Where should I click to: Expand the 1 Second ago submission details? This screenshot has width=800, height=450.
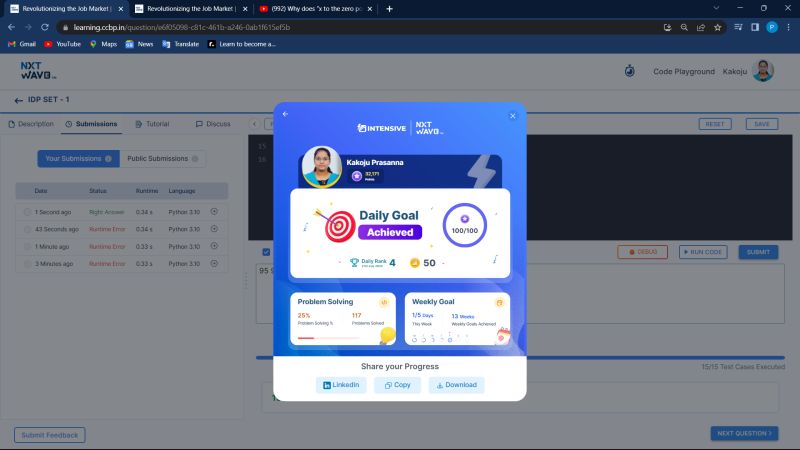tap(214, 211)
